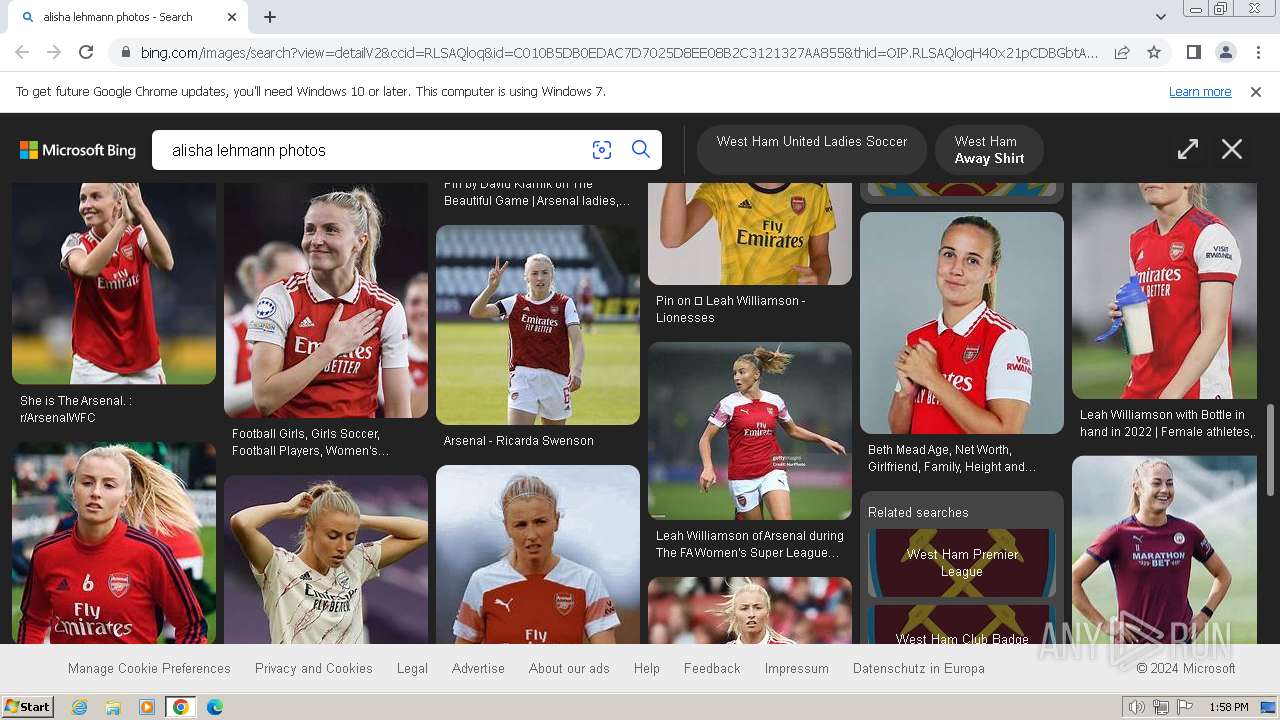This screenshot has width=1280, height=720.
Task: Dismiss the Chrome update notification bar
Action: point(1256,92)
